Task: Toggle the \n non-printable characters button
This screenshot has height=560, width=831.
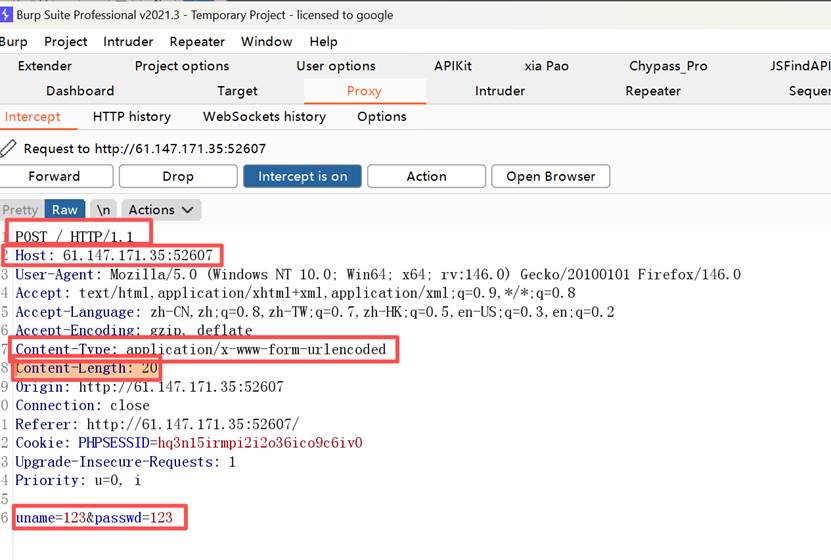Action: 103,210
